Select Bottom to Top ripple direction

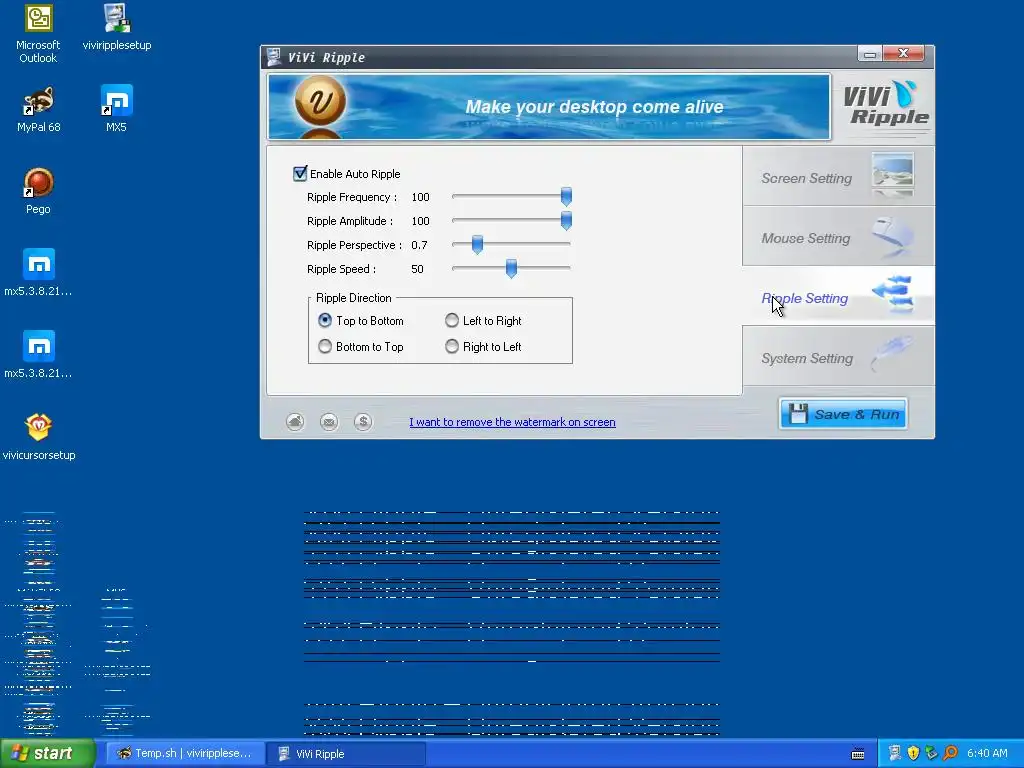coord(325,347)
